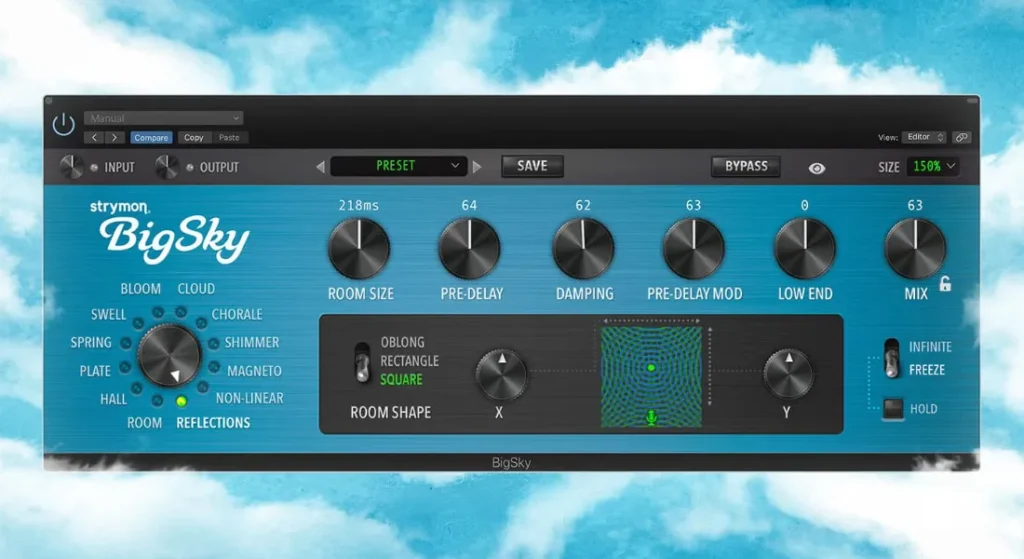This screenshot has width=1024, height=559.
Task: Open the View Editor dropdown
Action: point(924,137)
